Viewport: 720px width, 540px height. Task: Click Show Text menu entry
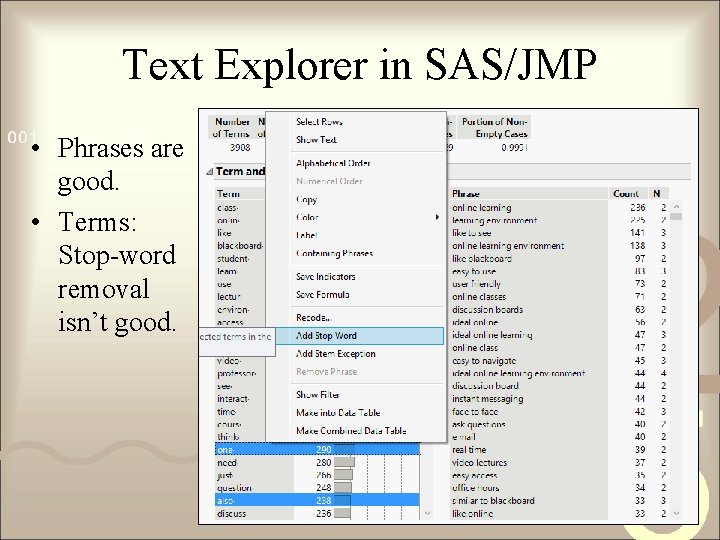pos(316,140)
